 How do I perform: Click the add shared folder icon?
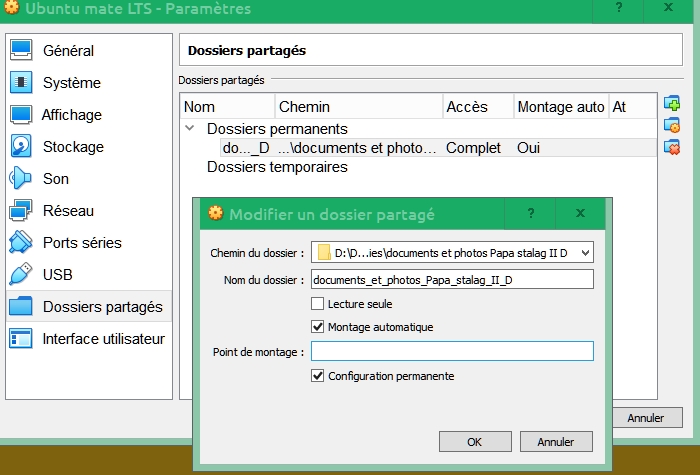[672, 104]
